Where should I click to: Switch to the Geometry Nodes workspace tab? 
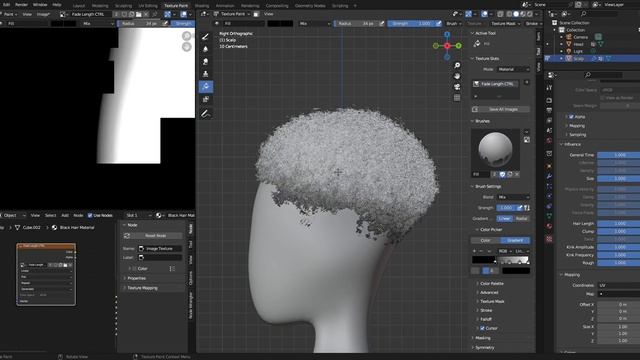point(310,6)
